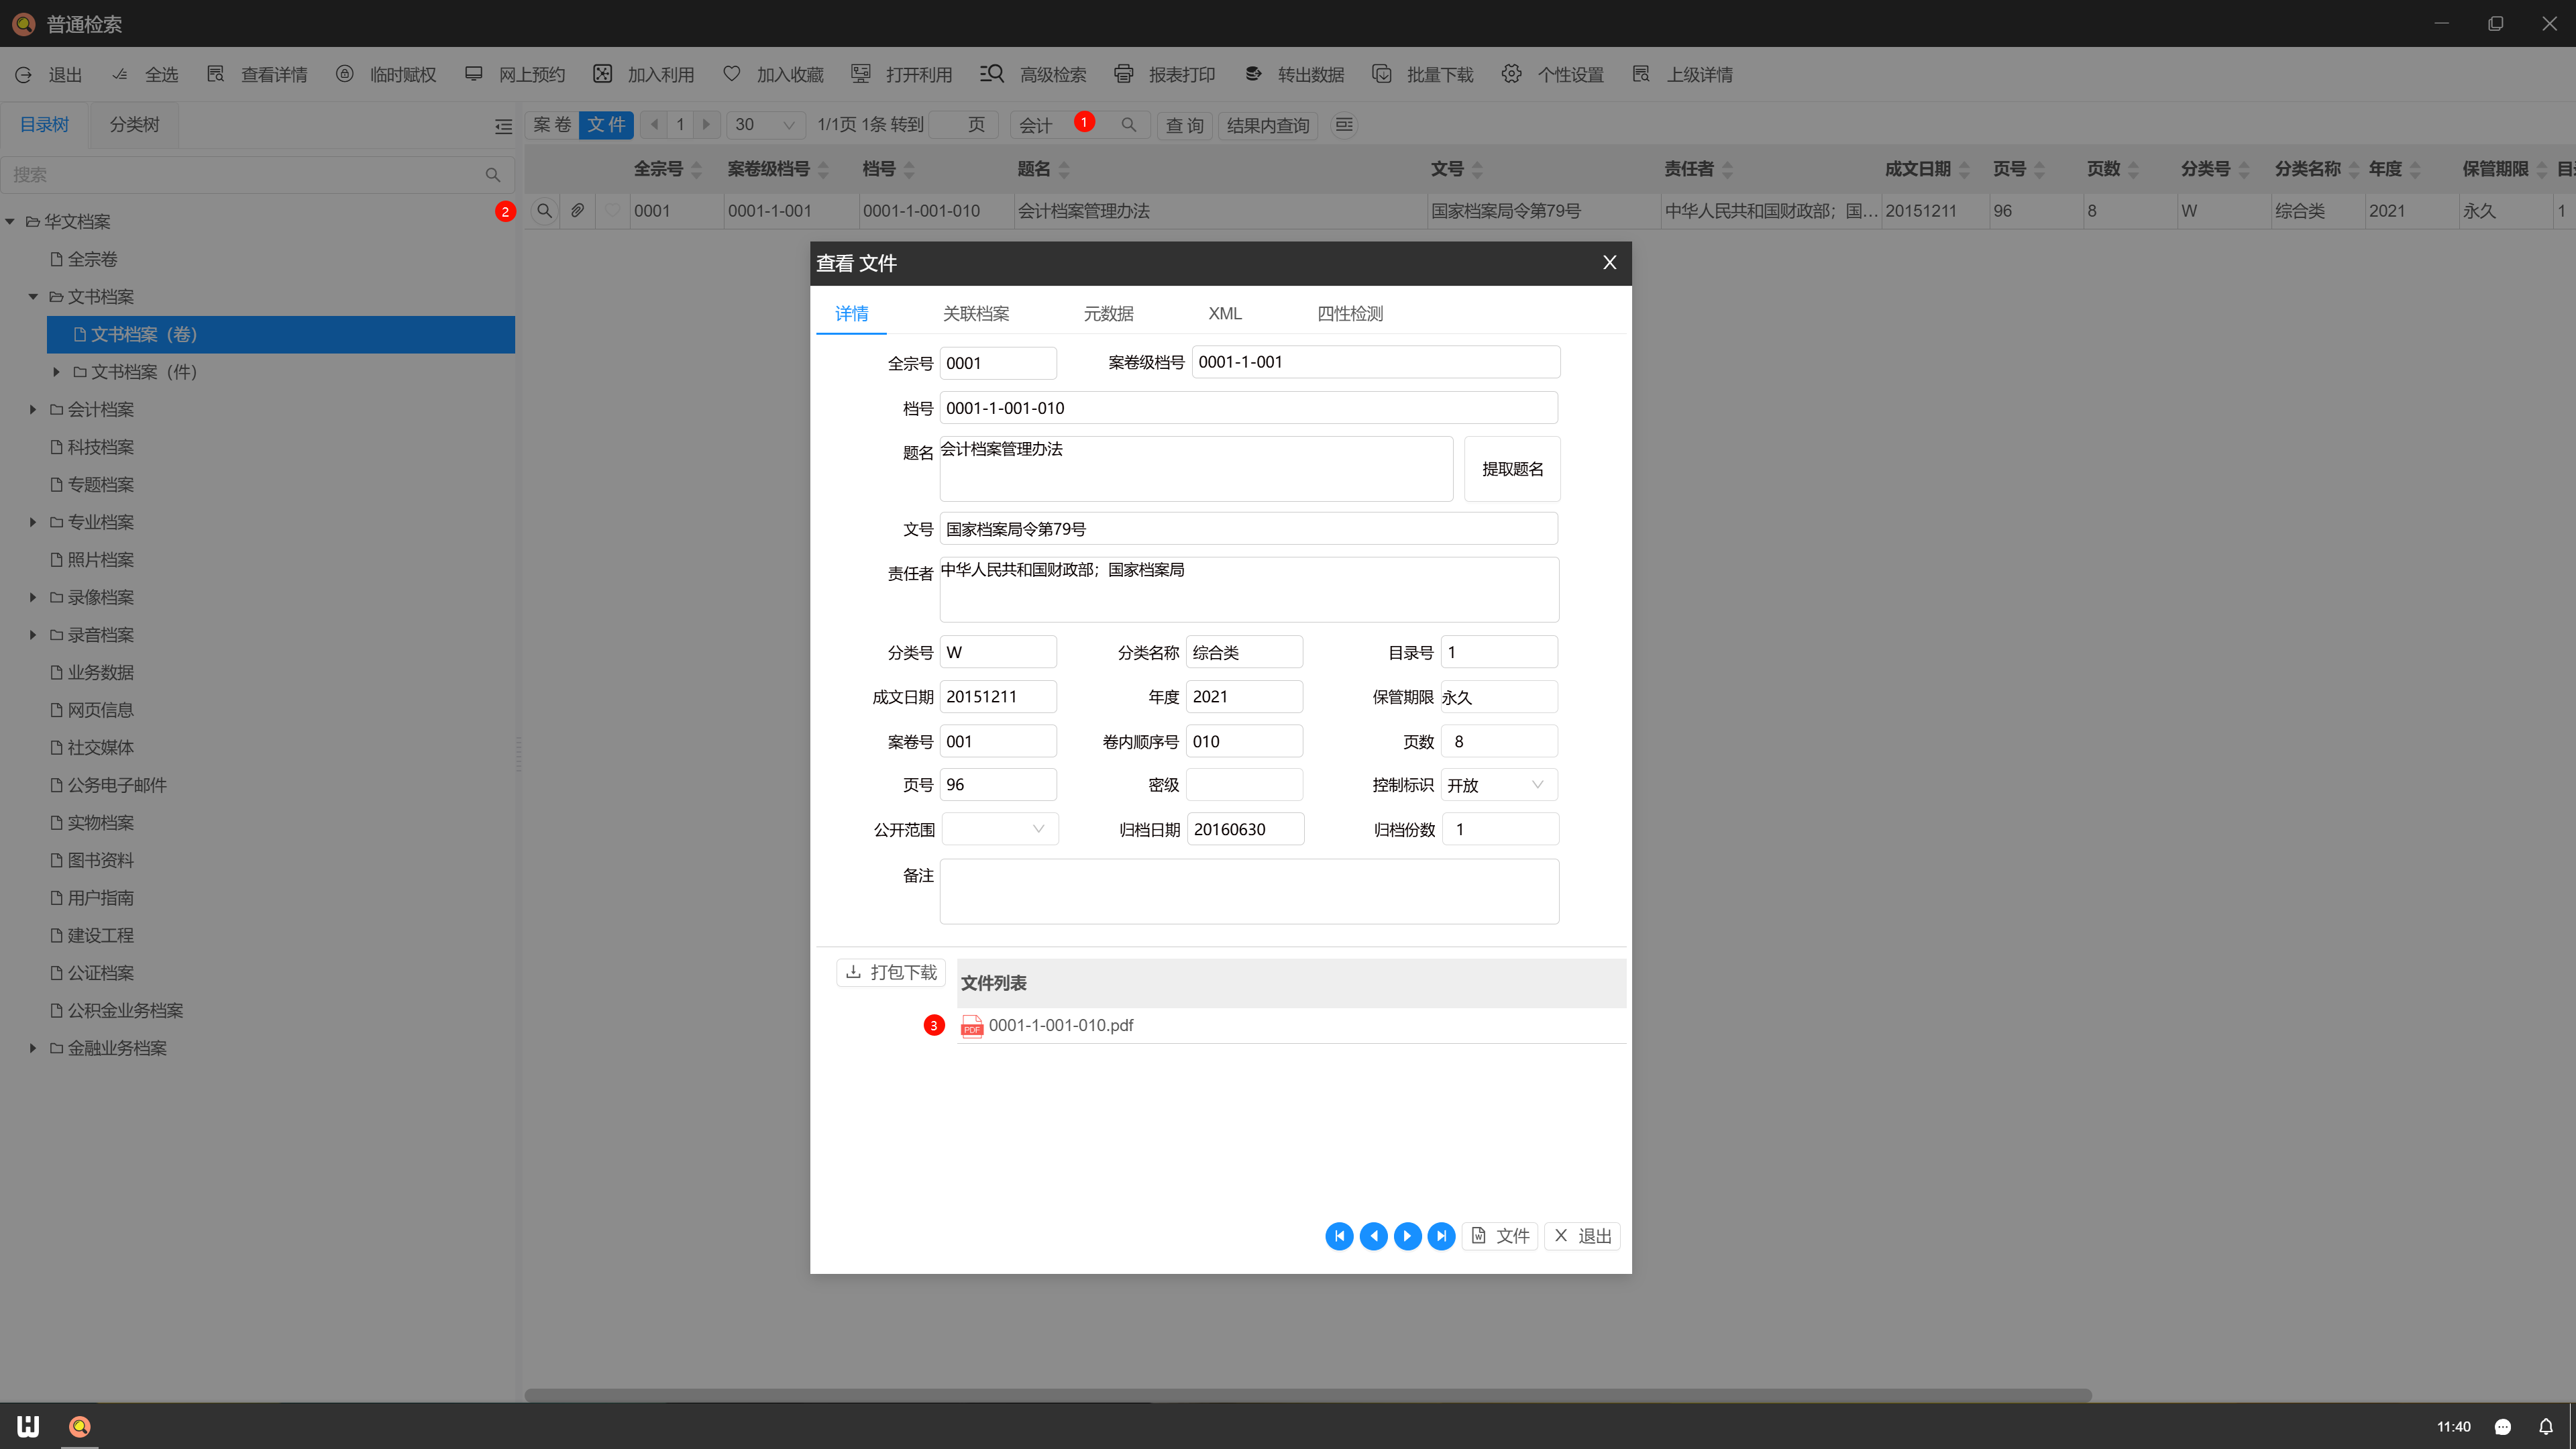Jump to the first record in the dialog
Screen dimensions: 2576x1449
tap(1339, 1236)
